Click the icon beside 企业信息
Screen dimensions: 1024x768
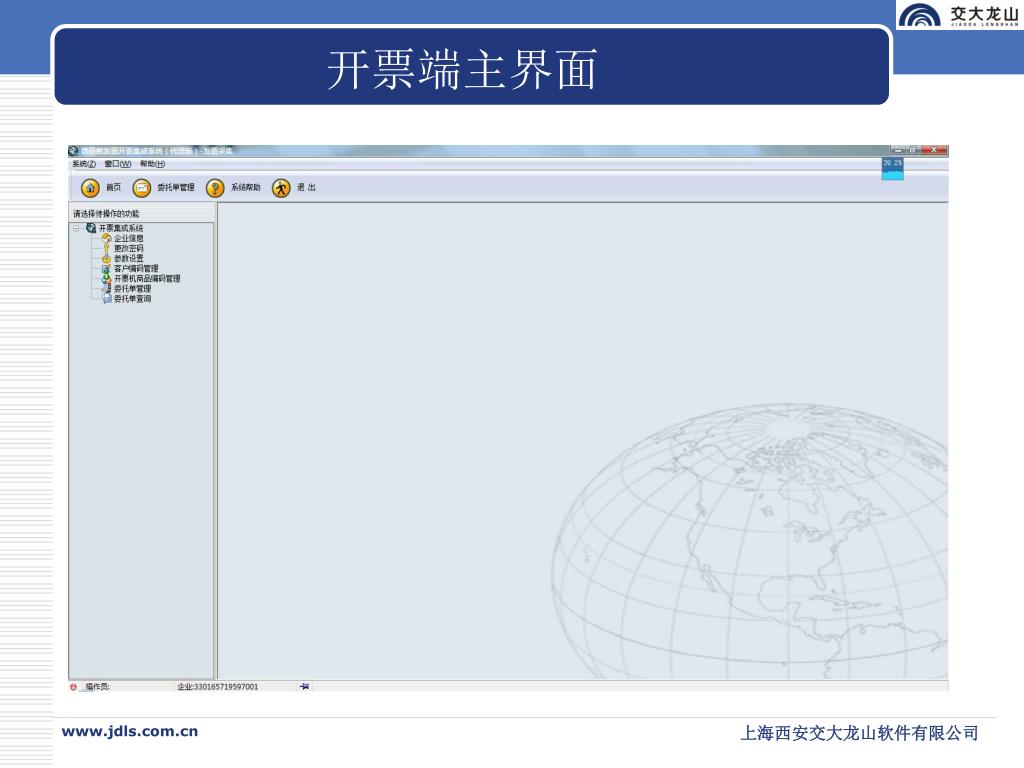click(x=107, y=238)
